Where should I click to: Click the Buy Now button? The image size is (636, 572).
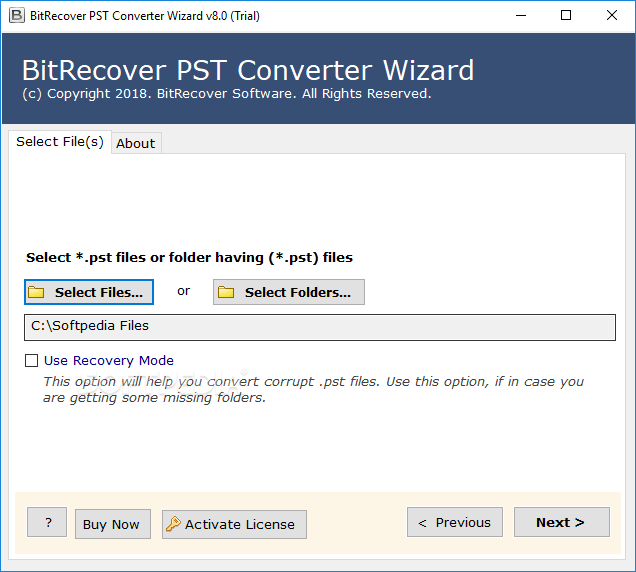(113, 524)
